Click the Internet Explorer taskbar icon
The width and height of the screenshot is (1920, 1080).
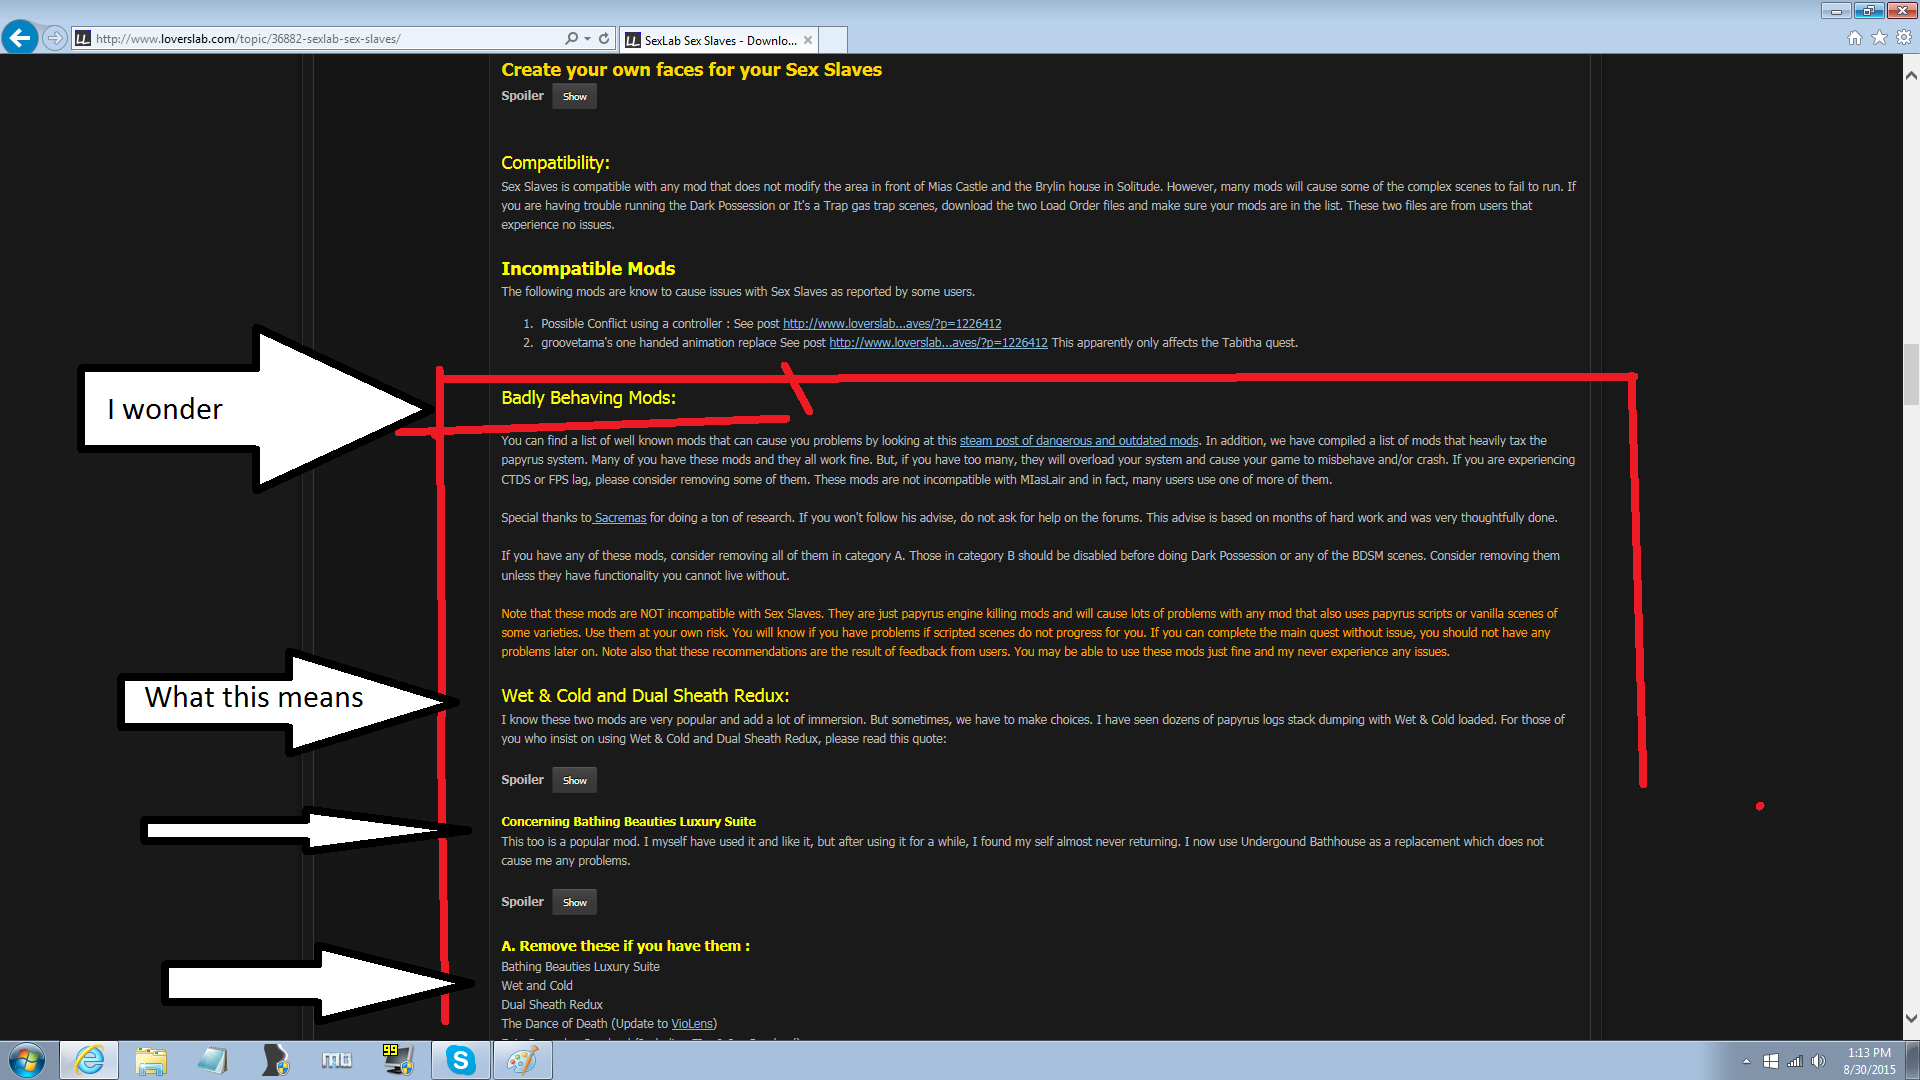89,1060
